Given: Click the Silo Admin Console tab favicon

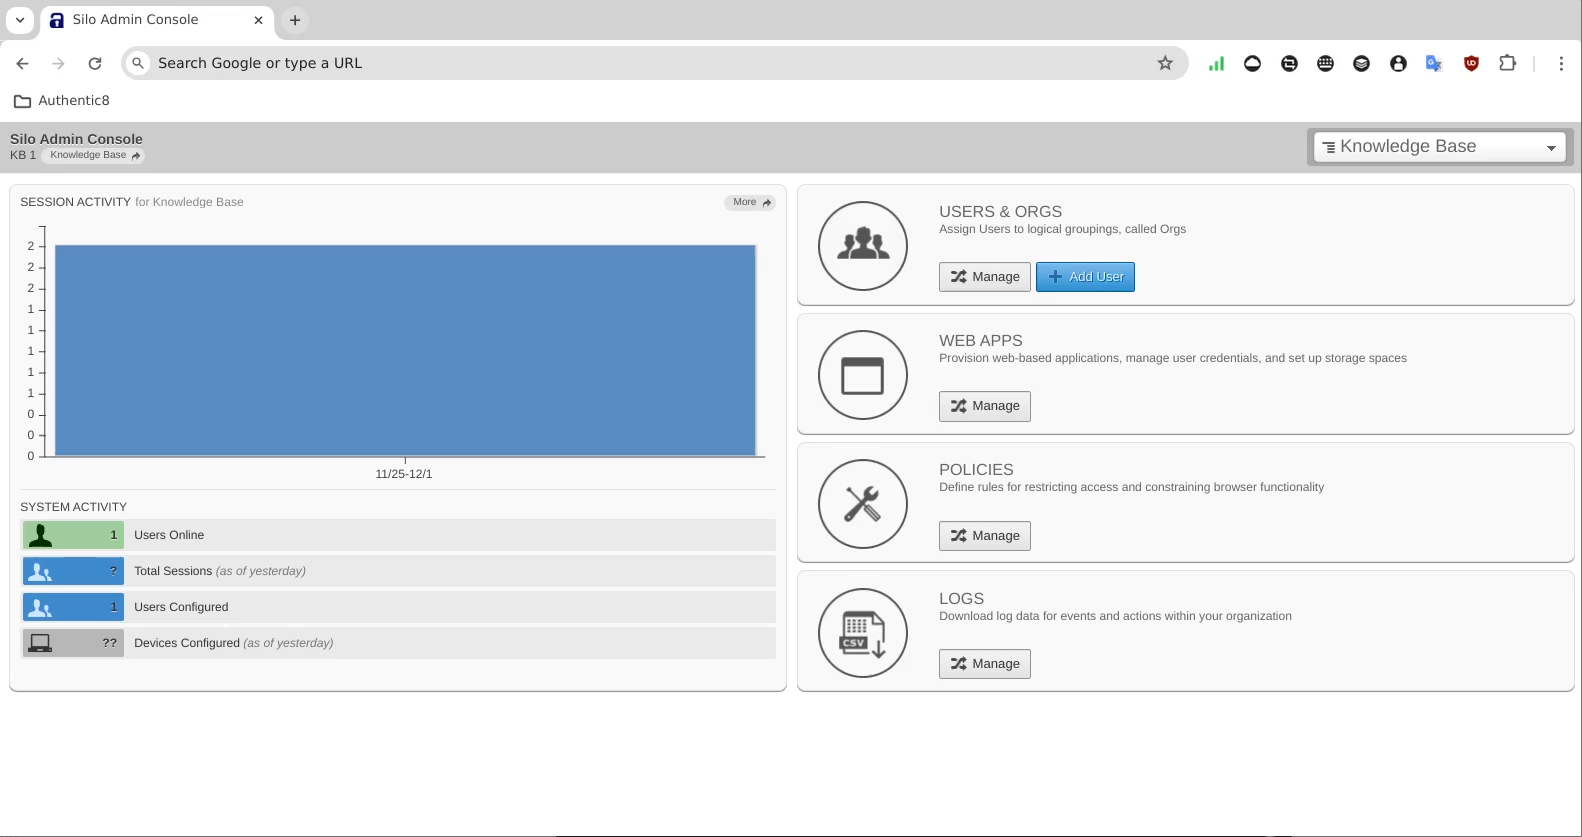Looking at the screenshot, I should (57, 20).
